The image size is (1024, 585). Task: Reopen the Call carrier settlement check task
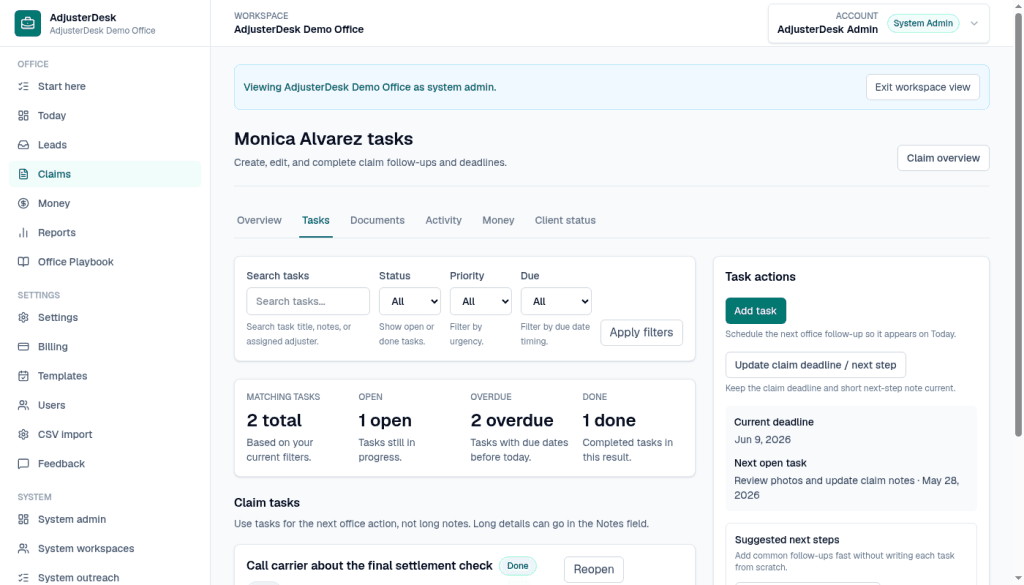(x=594, y=569)
